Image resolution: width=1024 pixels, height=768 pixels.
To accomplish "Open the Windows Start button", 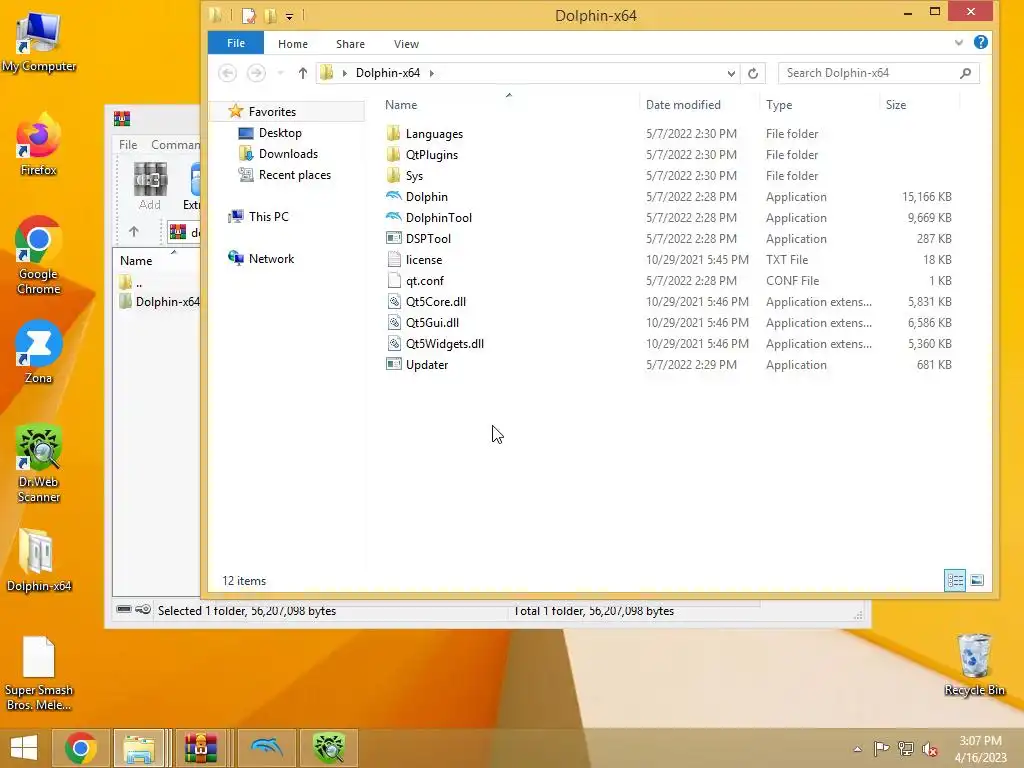I will click(24, 748).
